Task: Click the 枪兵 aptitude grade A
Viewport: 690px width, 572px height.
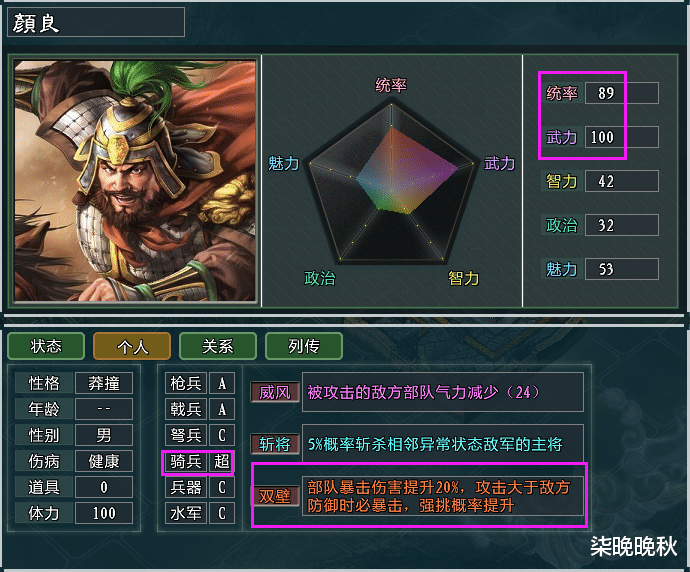Action: pos(222,383)
